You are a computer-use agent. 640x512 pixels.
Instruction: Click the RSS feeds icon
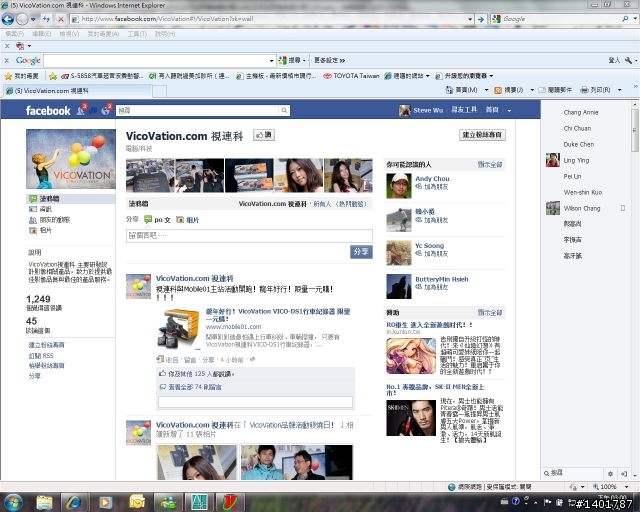[498, 90]
